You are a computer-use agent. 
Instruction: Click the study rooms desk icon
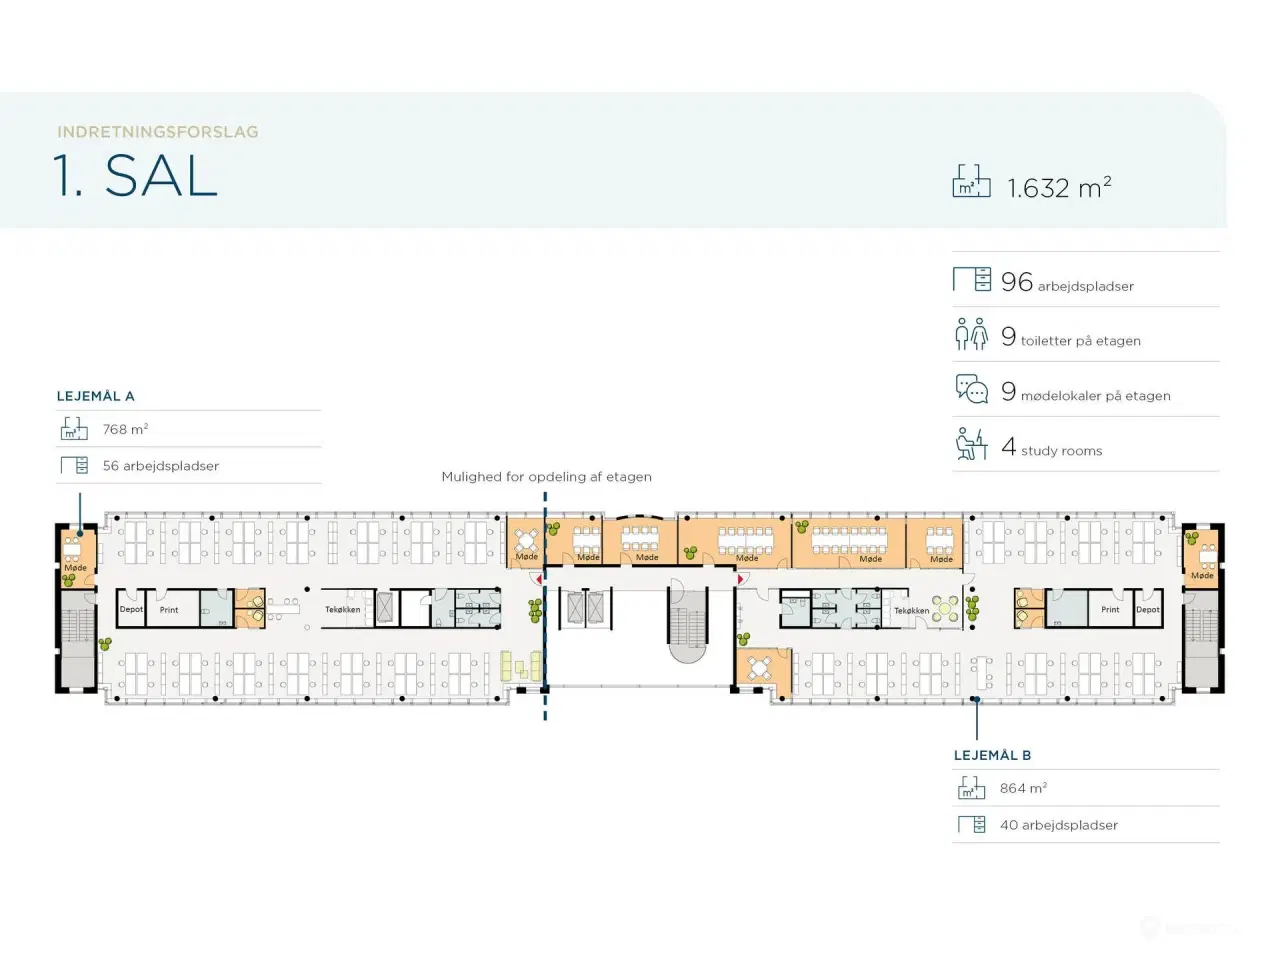tap(971, 444)
